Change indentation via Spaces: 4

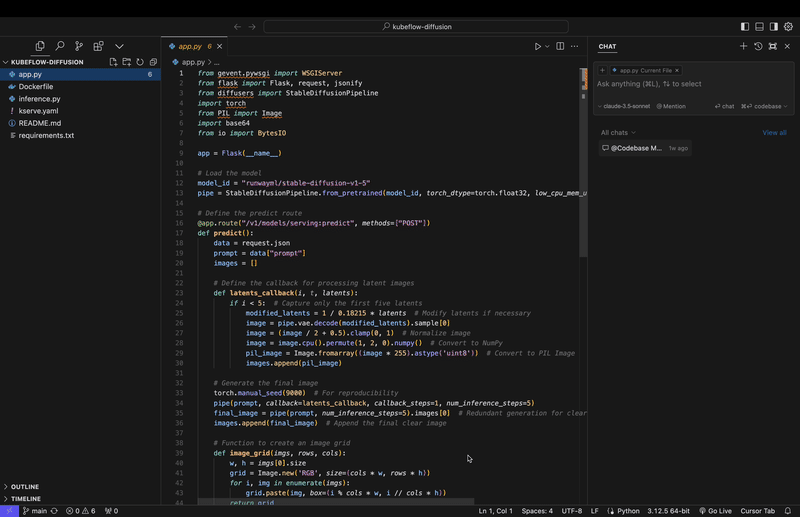click(537, 511)
